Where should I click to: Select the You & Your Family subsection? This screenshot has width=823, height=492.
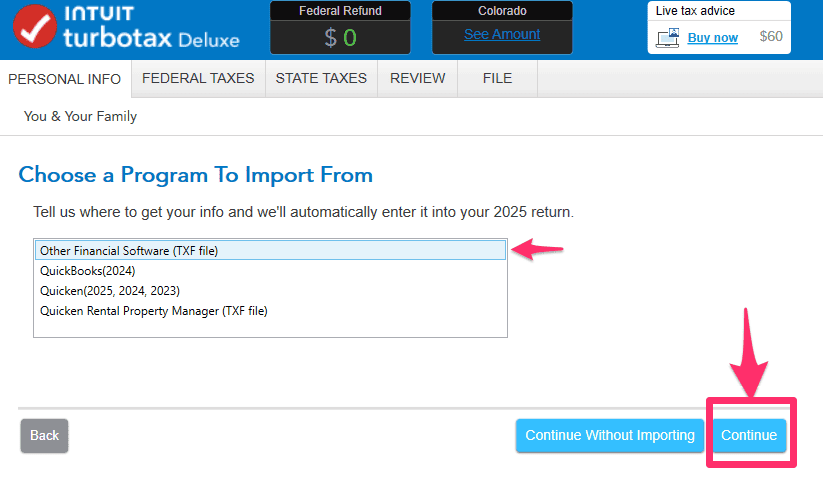80,116
